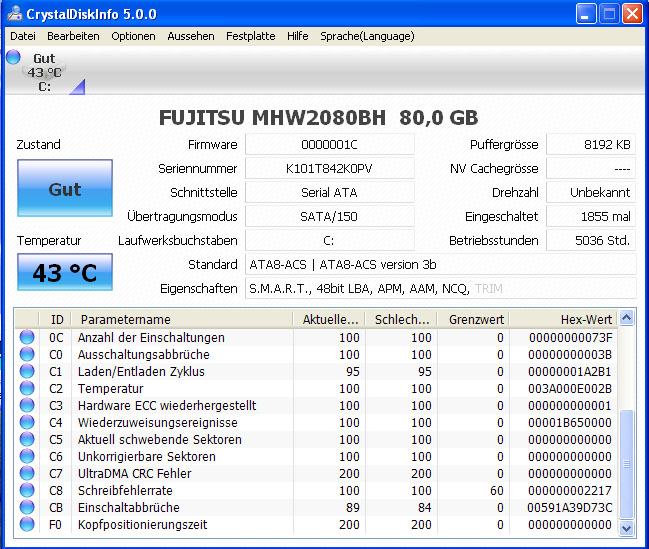649x549 pixels.
Task: Click status icon for UltraDMA CRC Fehler
Action: 27,473
